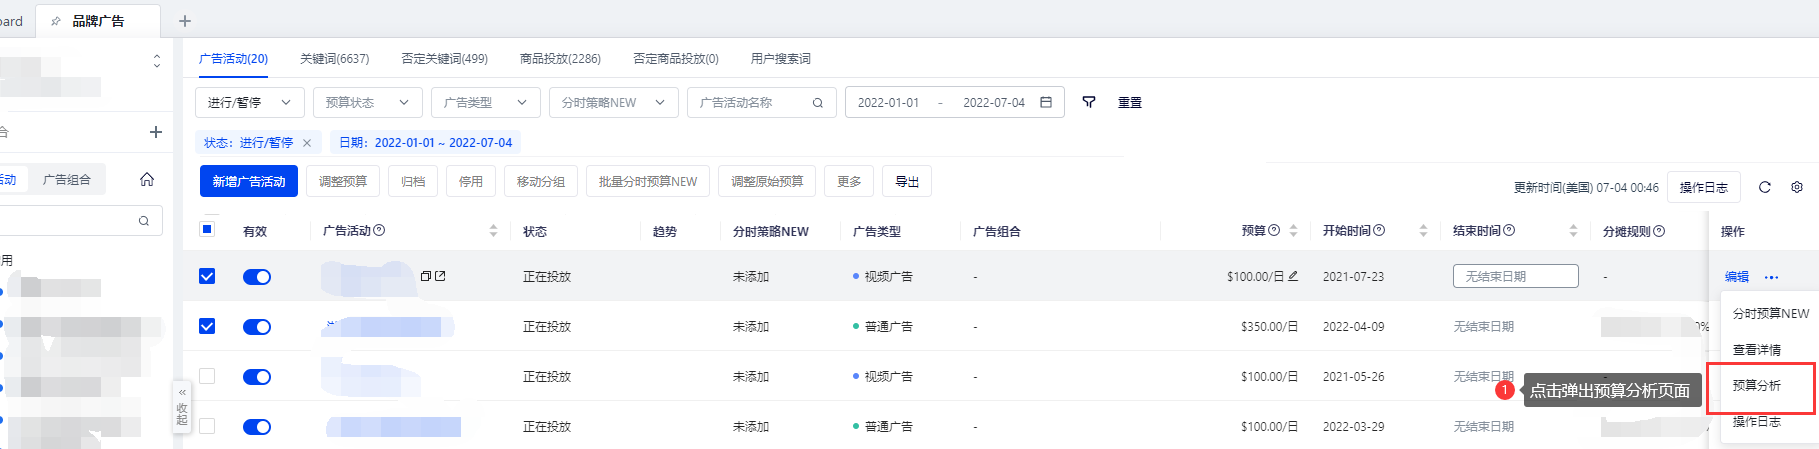Click the sidebar search magnifier icon
The width and height of the screenshot is (1819, 449).
pos(144,221)
